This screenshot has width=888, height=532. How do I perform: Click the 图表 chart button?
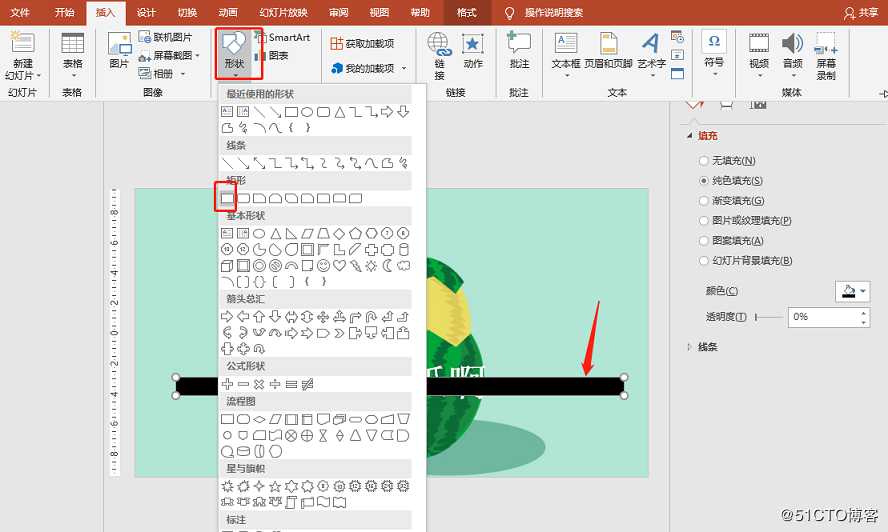272,56
